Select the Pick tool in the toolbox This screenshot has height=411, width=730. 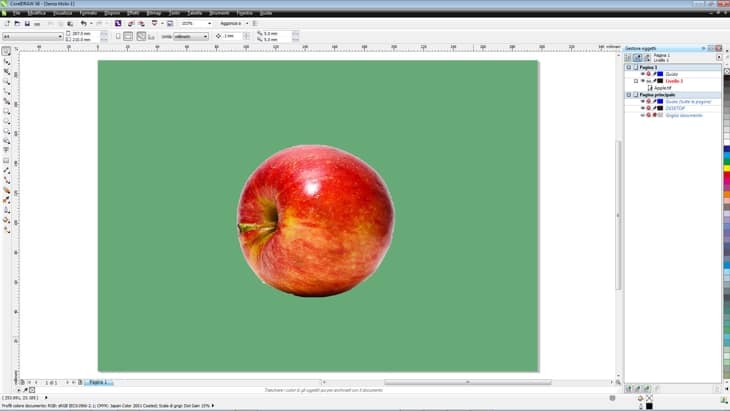(x=7, y=51)
